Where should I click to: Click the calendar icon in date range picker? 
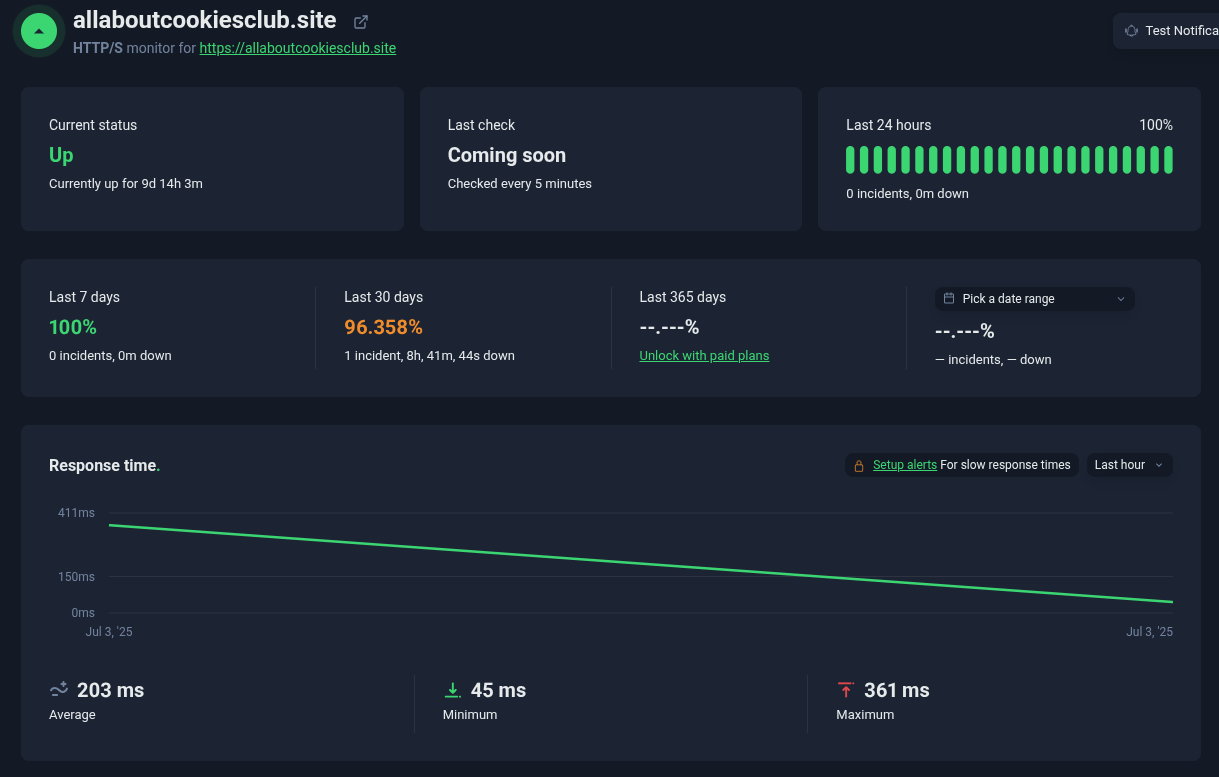click(949, 298)
